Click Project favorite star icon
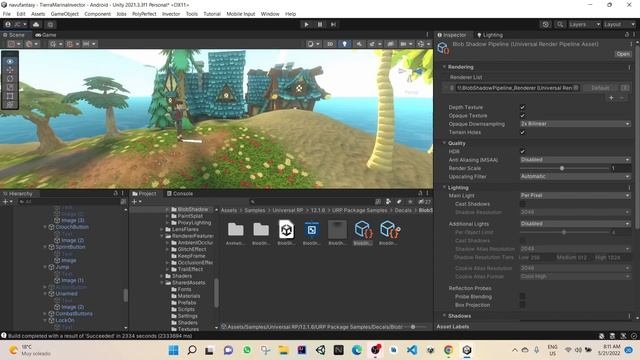640x360 pixels. click(x=410, y=202)
